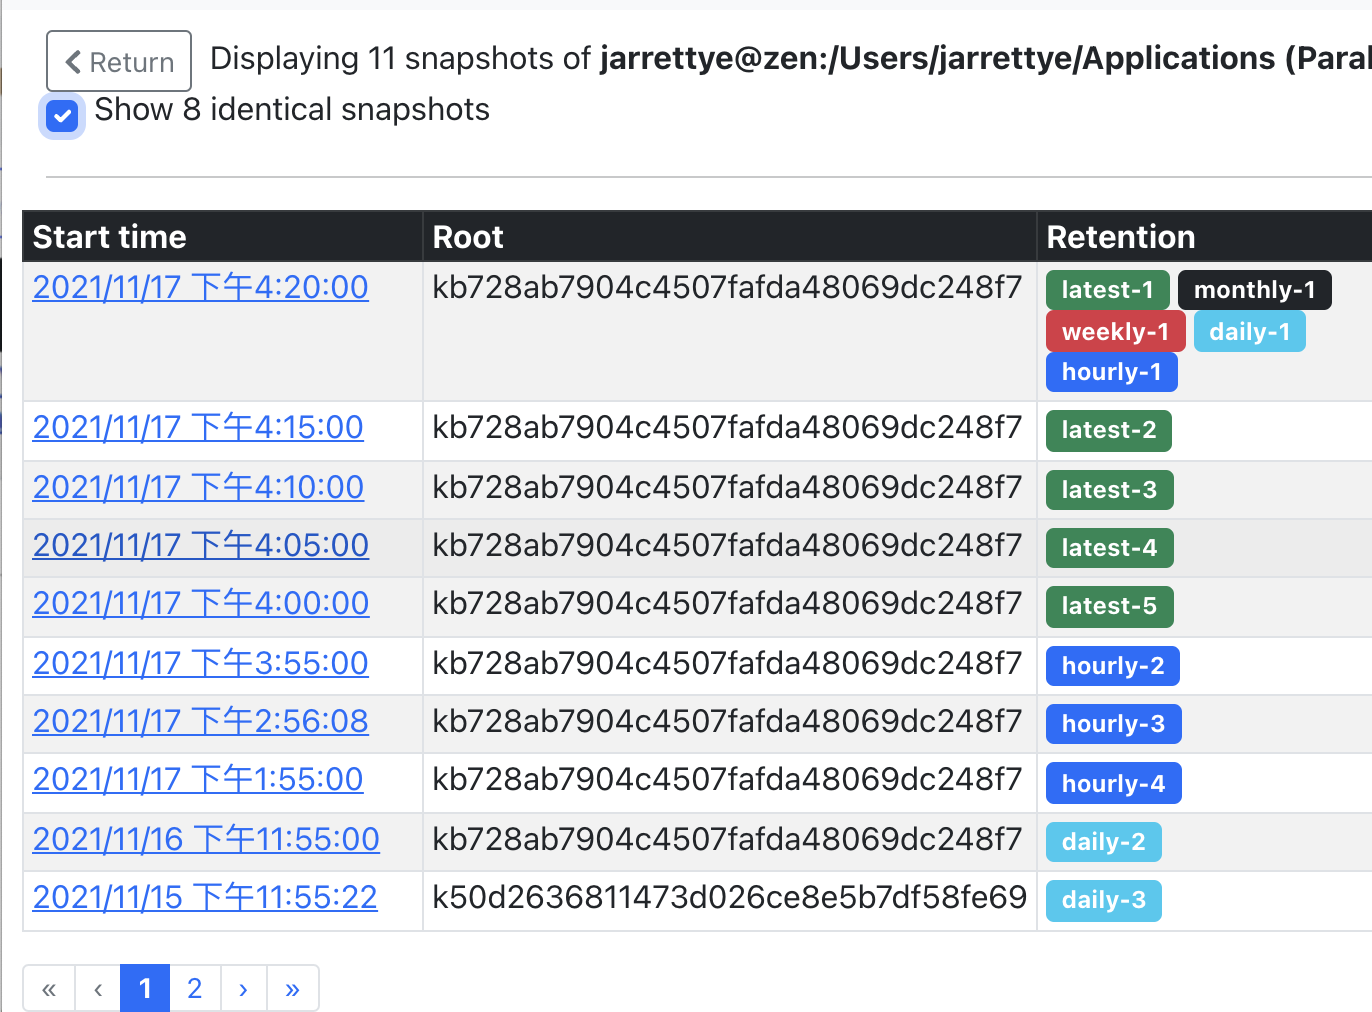Click the hourly-1 retention badge
This screenshot has width=1372, height=1012.
1111,372
